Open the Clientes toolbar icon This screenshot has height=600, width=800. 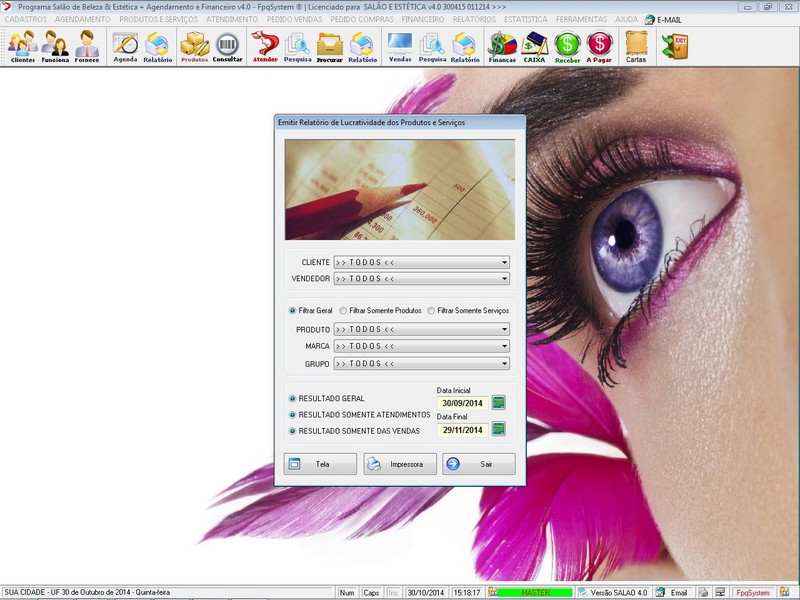(22, 46)
